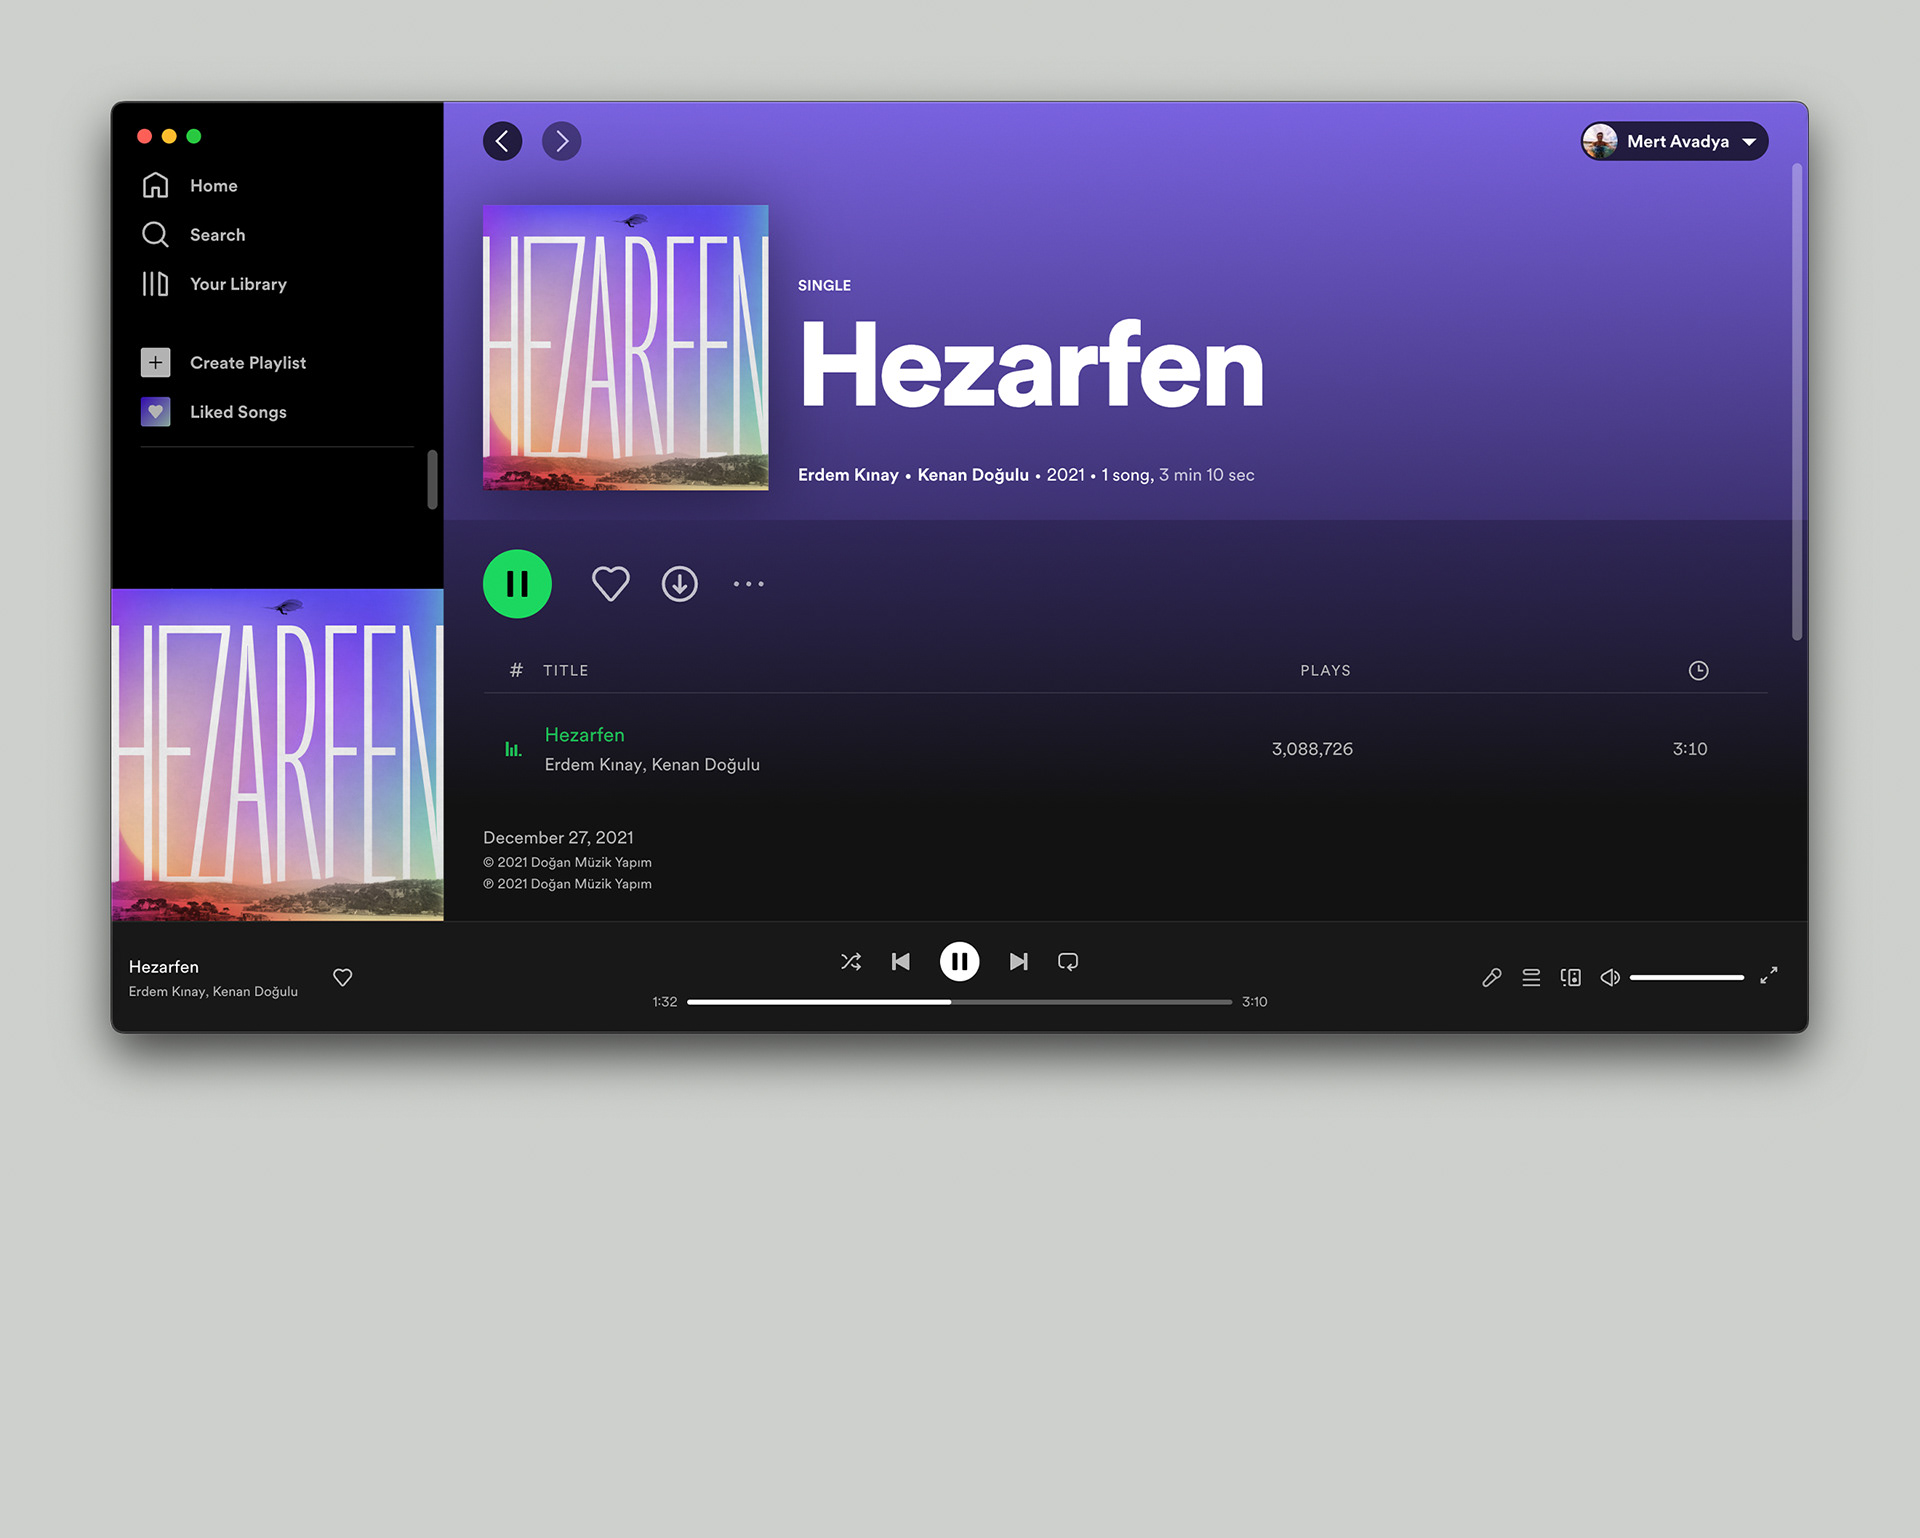
Task: Download the Hezarfen single
Action: coord(679,584)
